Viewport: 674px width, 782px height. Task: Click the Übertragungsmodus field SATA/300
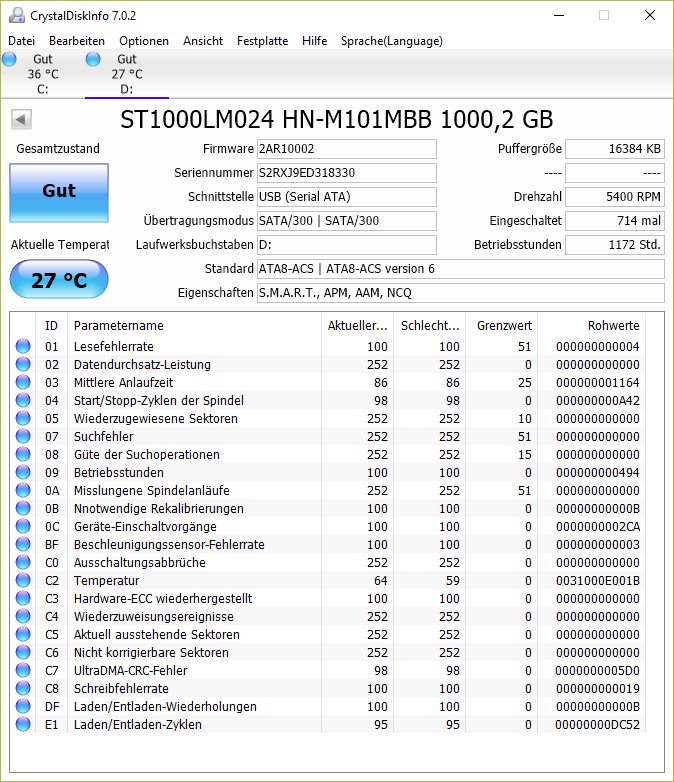click(347, 220)
